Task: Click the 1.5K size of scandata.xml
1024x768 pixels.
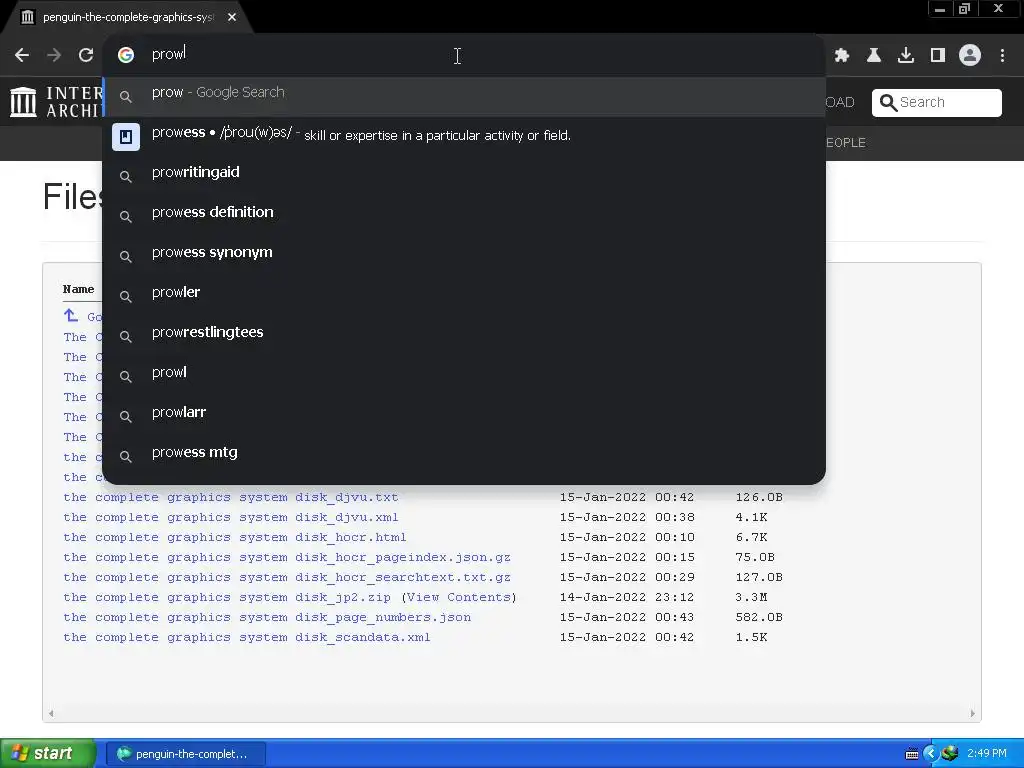Action: pos(751,637)
